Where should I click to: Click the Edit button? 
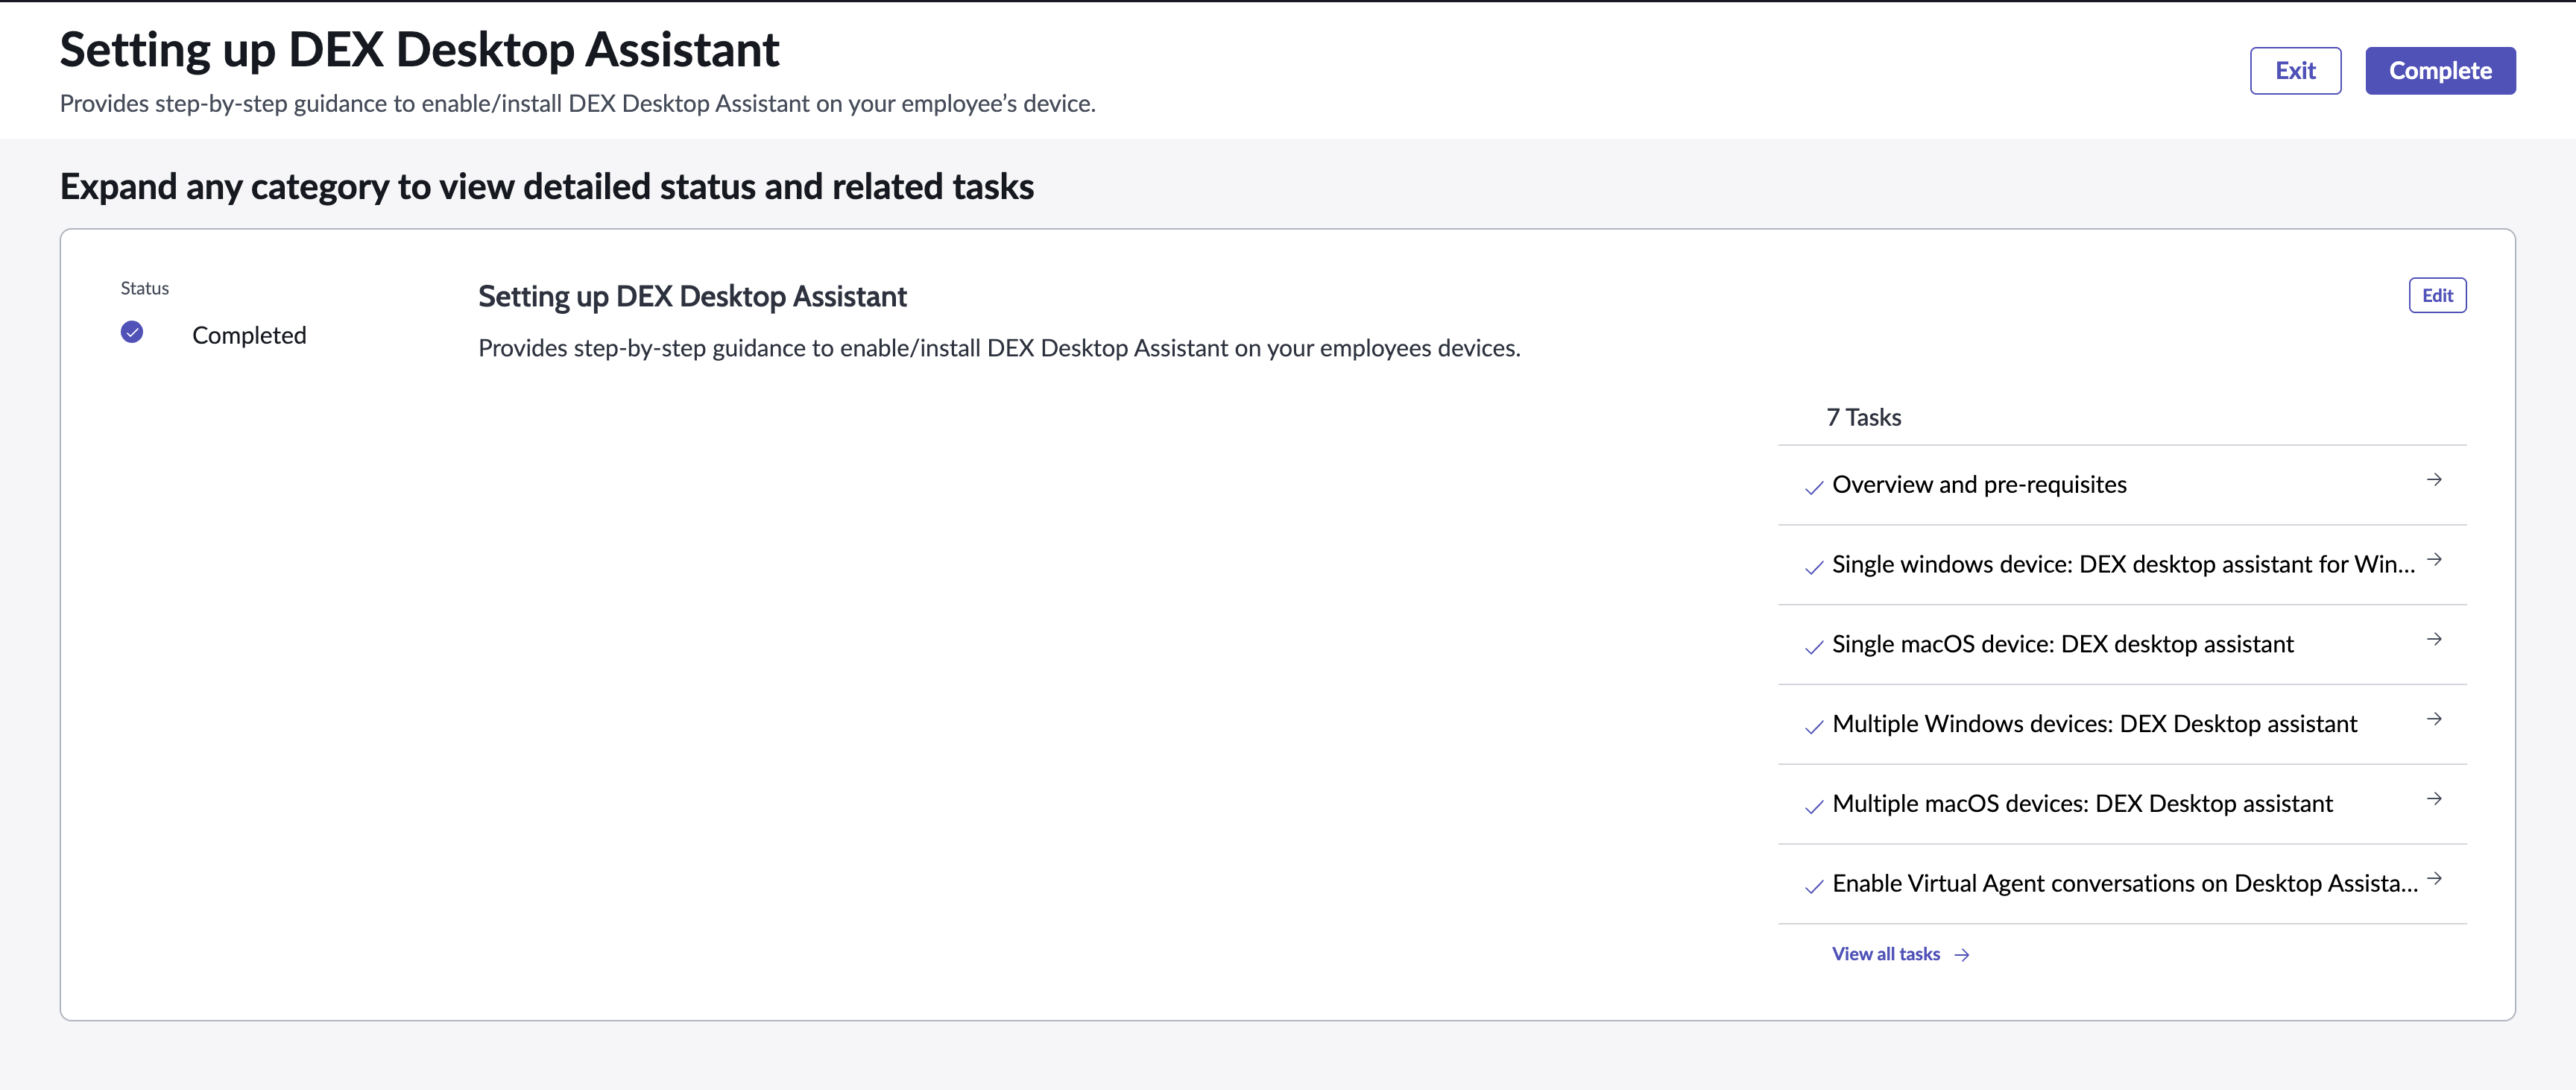(2437, 295)
